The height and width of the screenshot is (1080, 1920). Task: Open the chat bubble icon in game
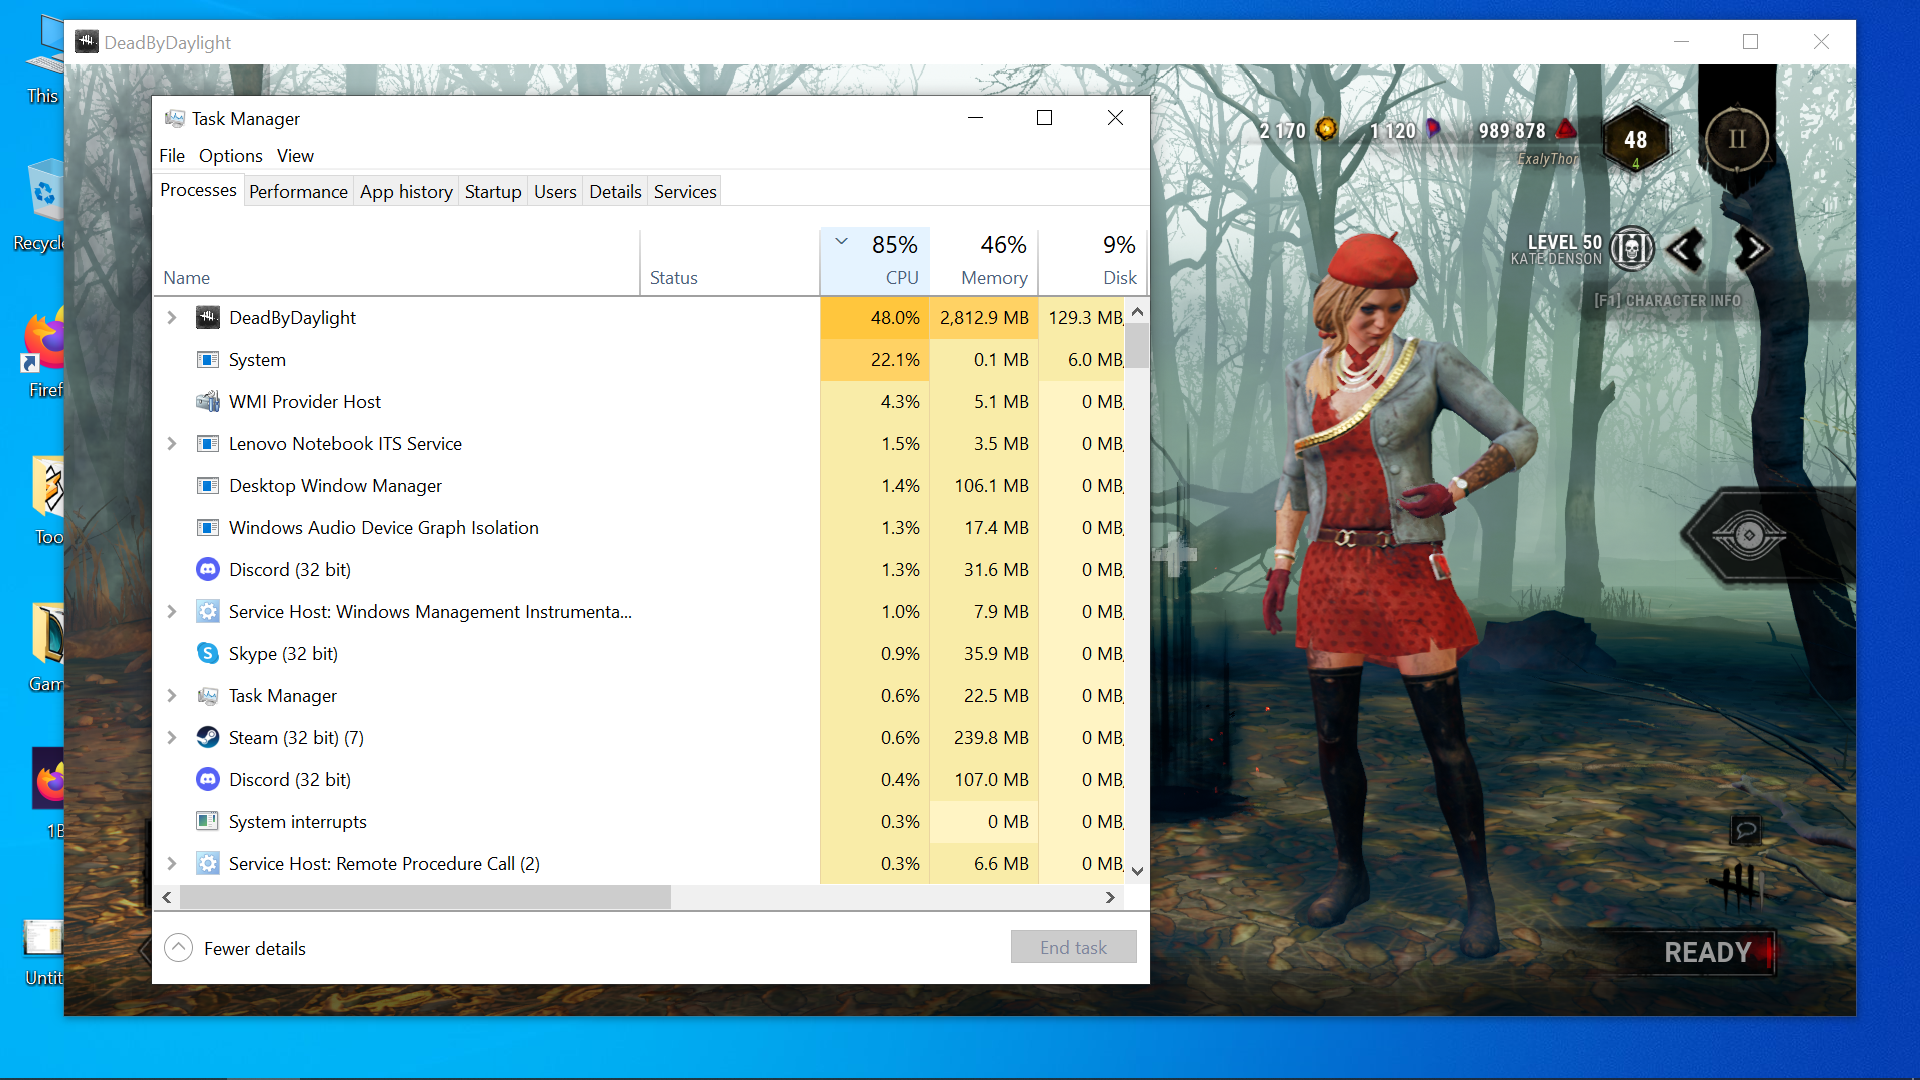point(1745,830)
